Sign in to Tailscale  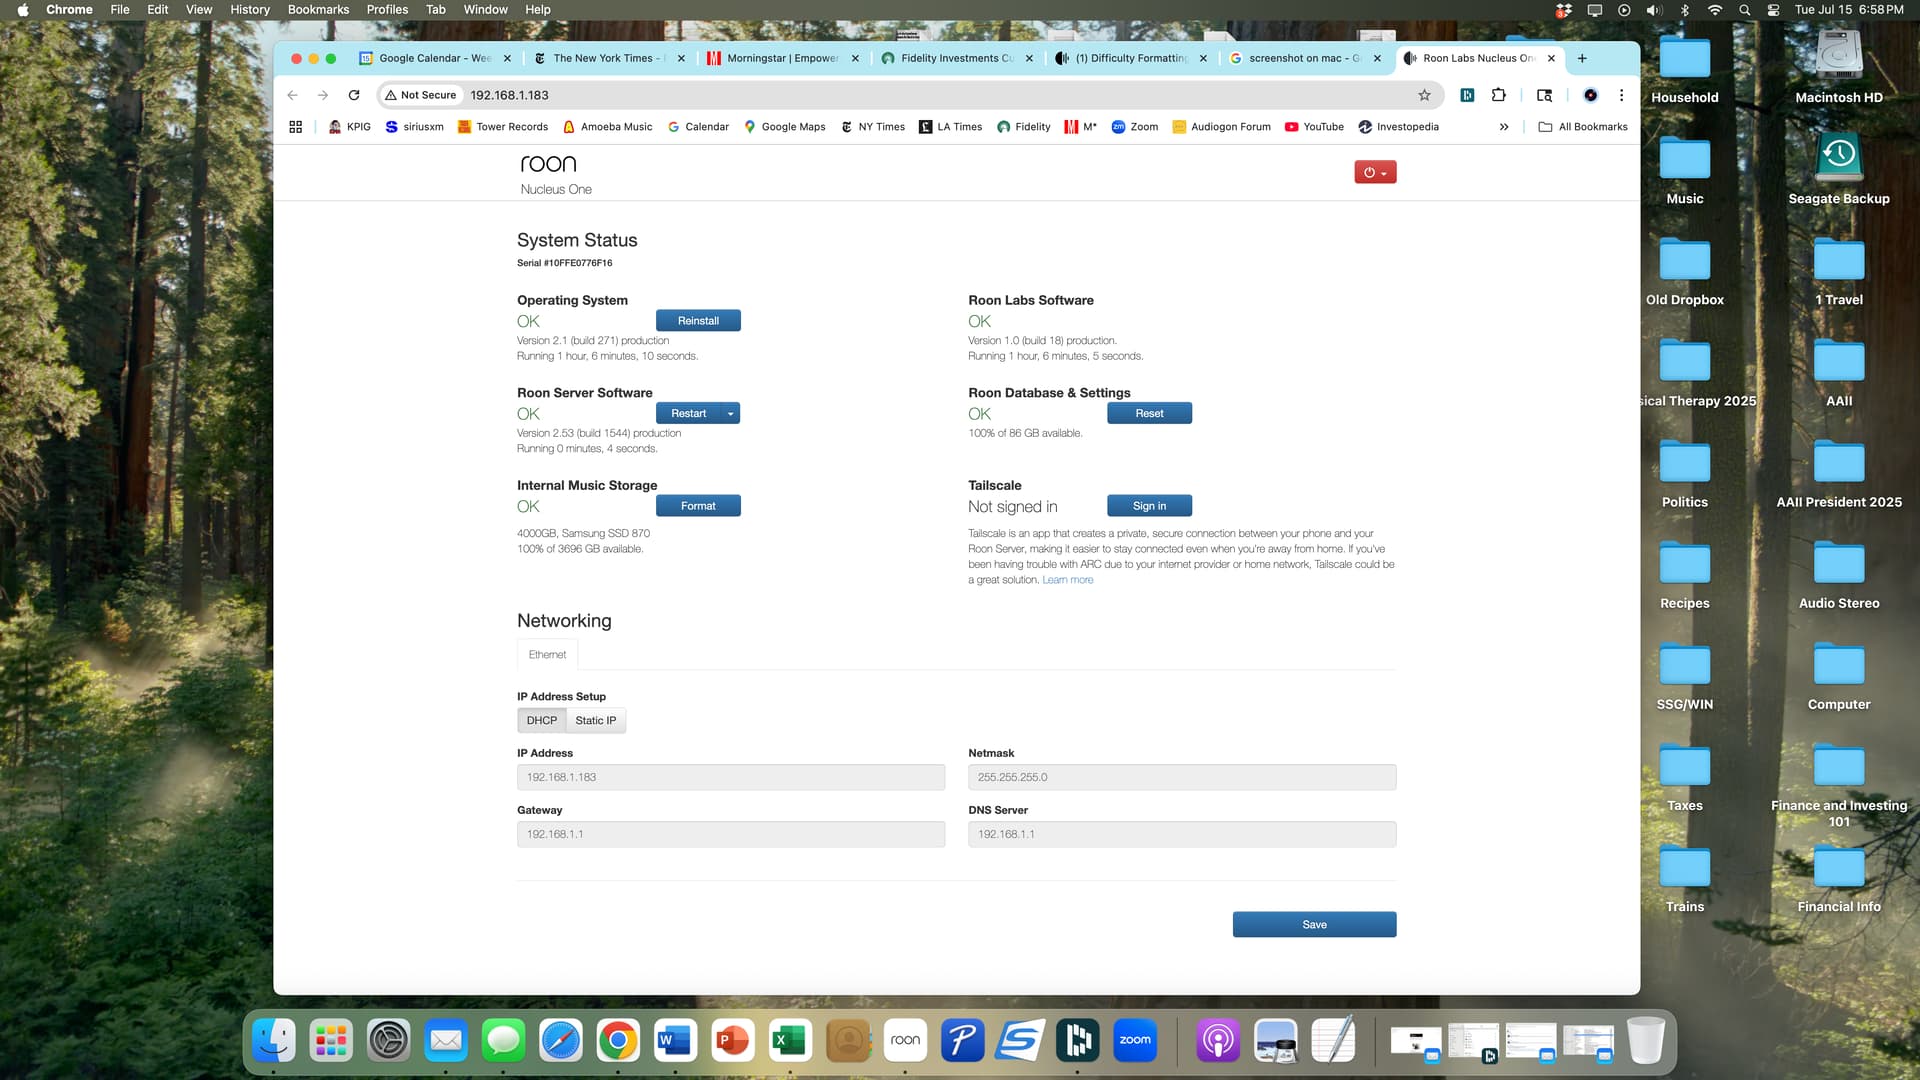(x=1149, y=506)
